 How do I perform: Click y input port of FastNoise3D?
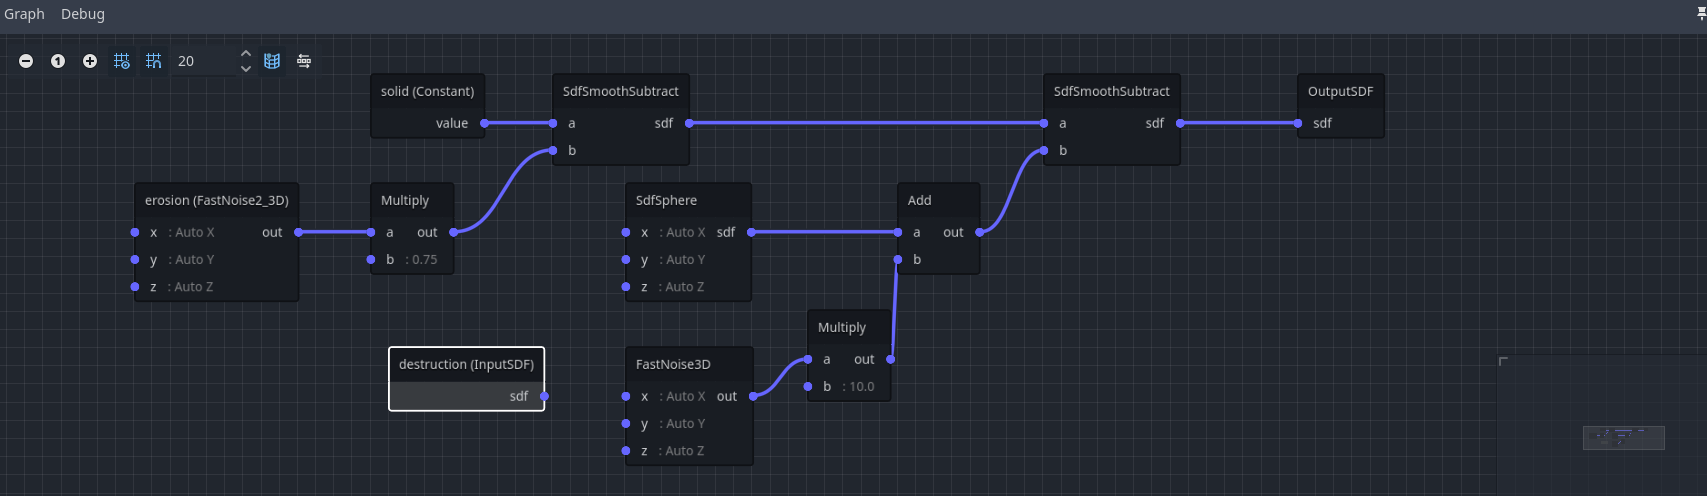(x=626, y=423)
